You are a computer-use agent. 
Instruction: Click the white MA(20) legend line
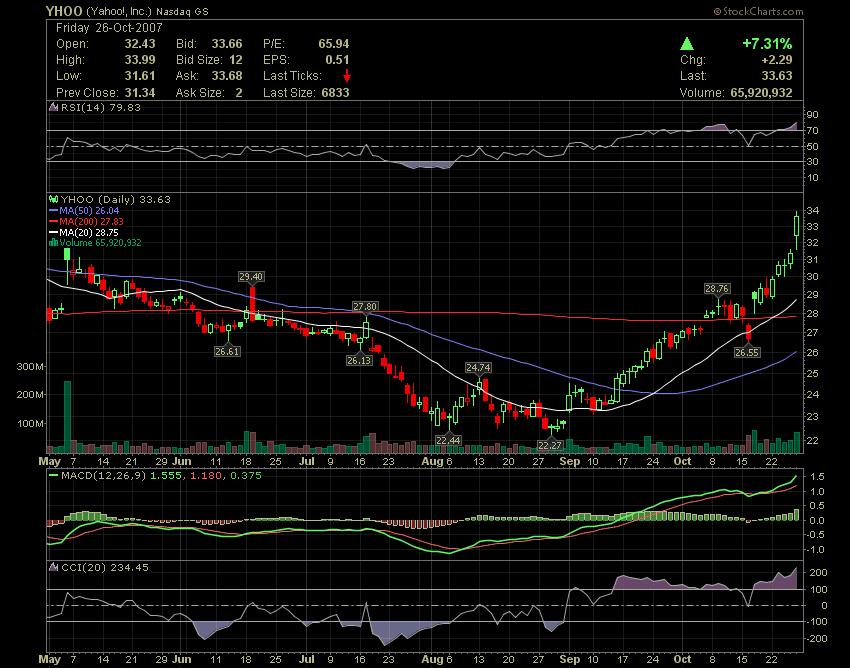point(53,232)
